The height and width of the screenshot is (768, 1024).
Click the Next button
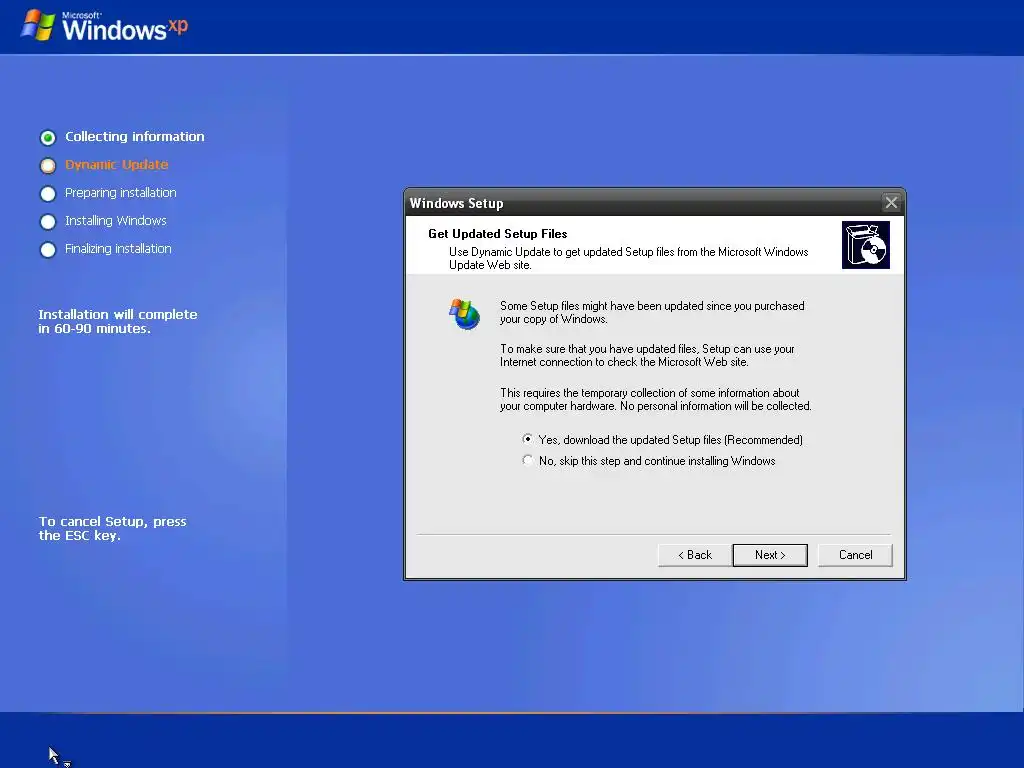pyautogui.click(x=770, y=555)
